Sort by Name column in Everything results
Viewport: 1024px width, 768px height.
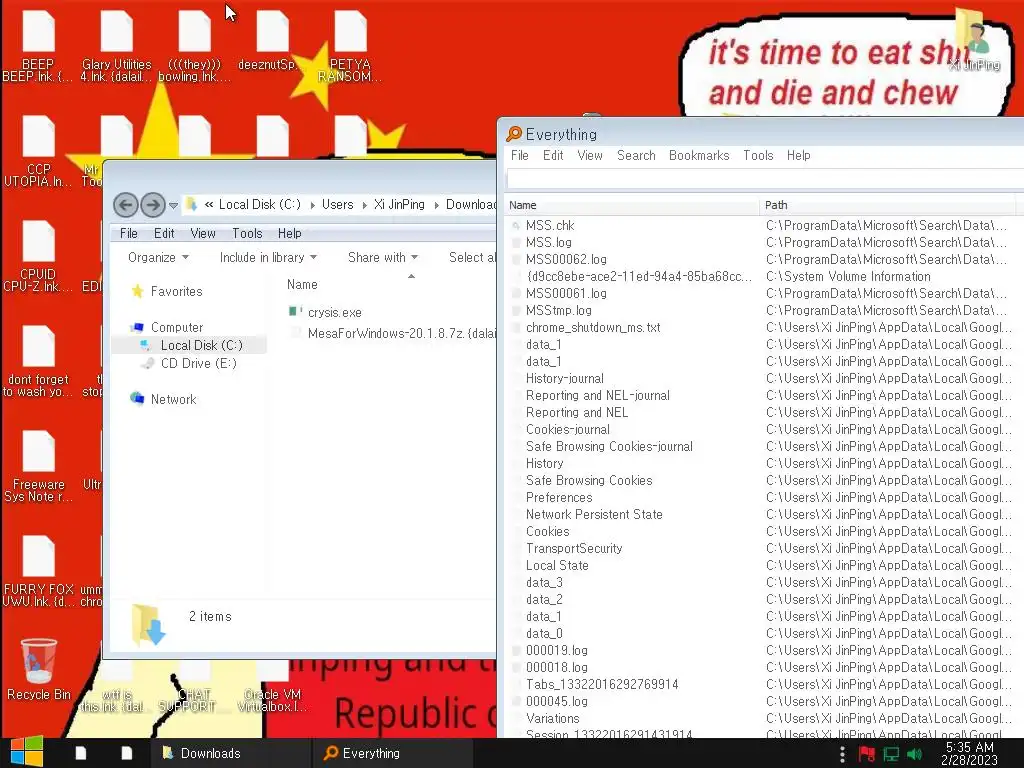(632, 205)
